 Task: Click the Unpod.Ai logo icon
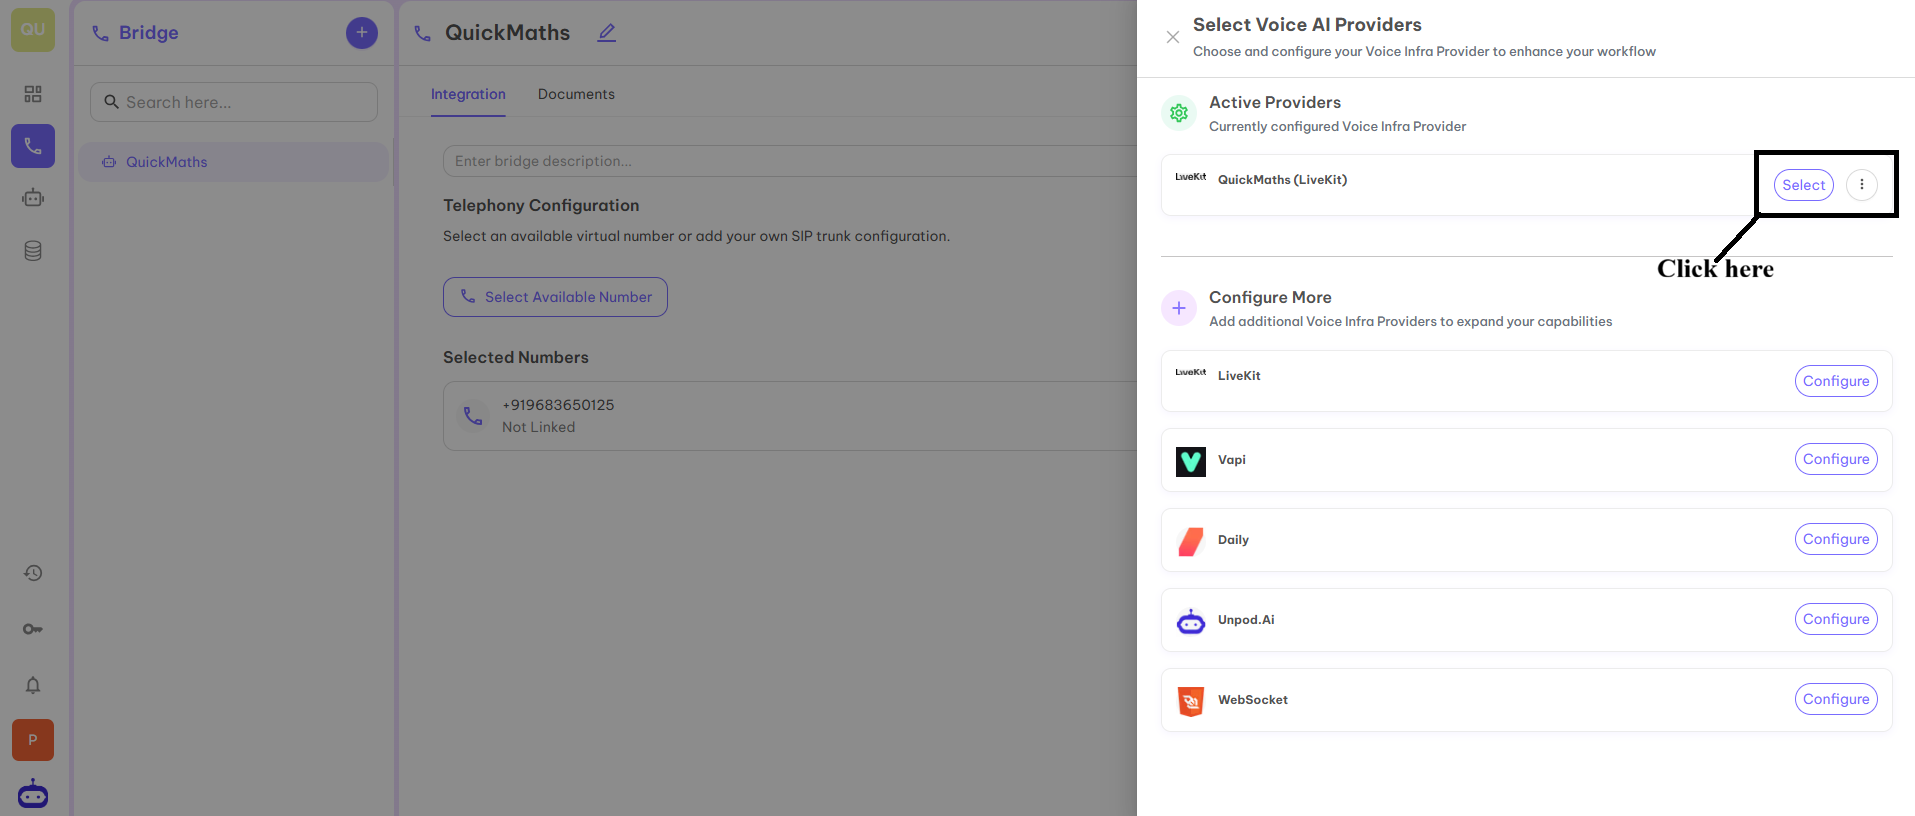point(1191,621)
